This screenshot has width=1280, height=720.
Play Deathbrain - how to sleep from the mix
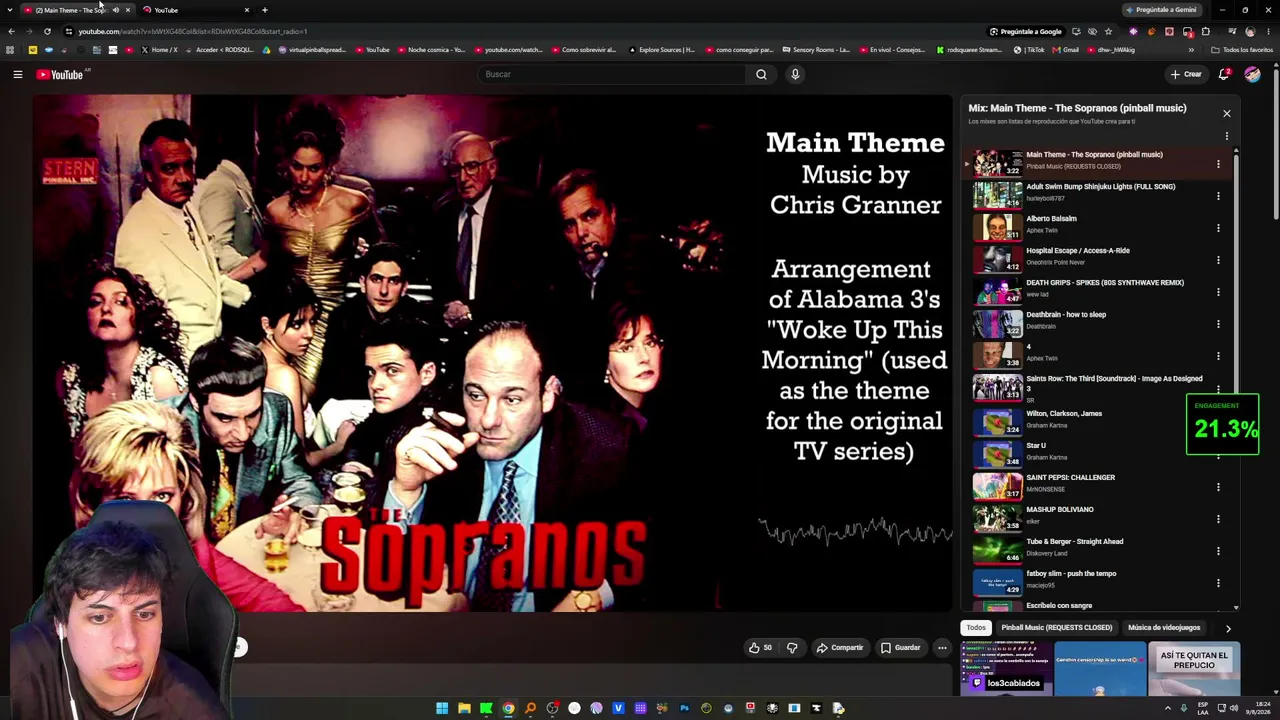(1095, 322)
